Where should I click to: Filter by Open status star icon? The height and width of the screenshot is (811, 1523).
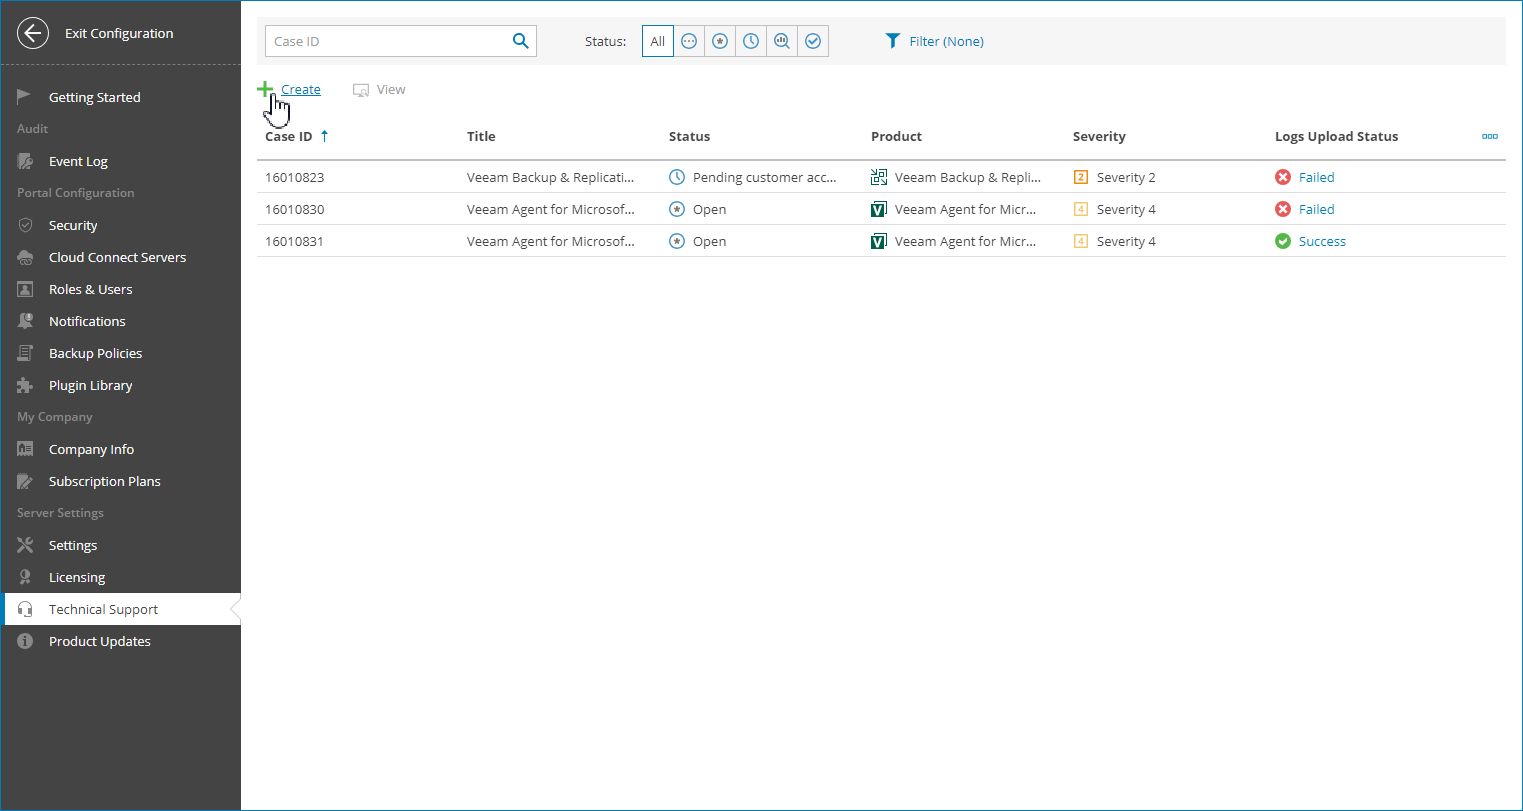720,41
